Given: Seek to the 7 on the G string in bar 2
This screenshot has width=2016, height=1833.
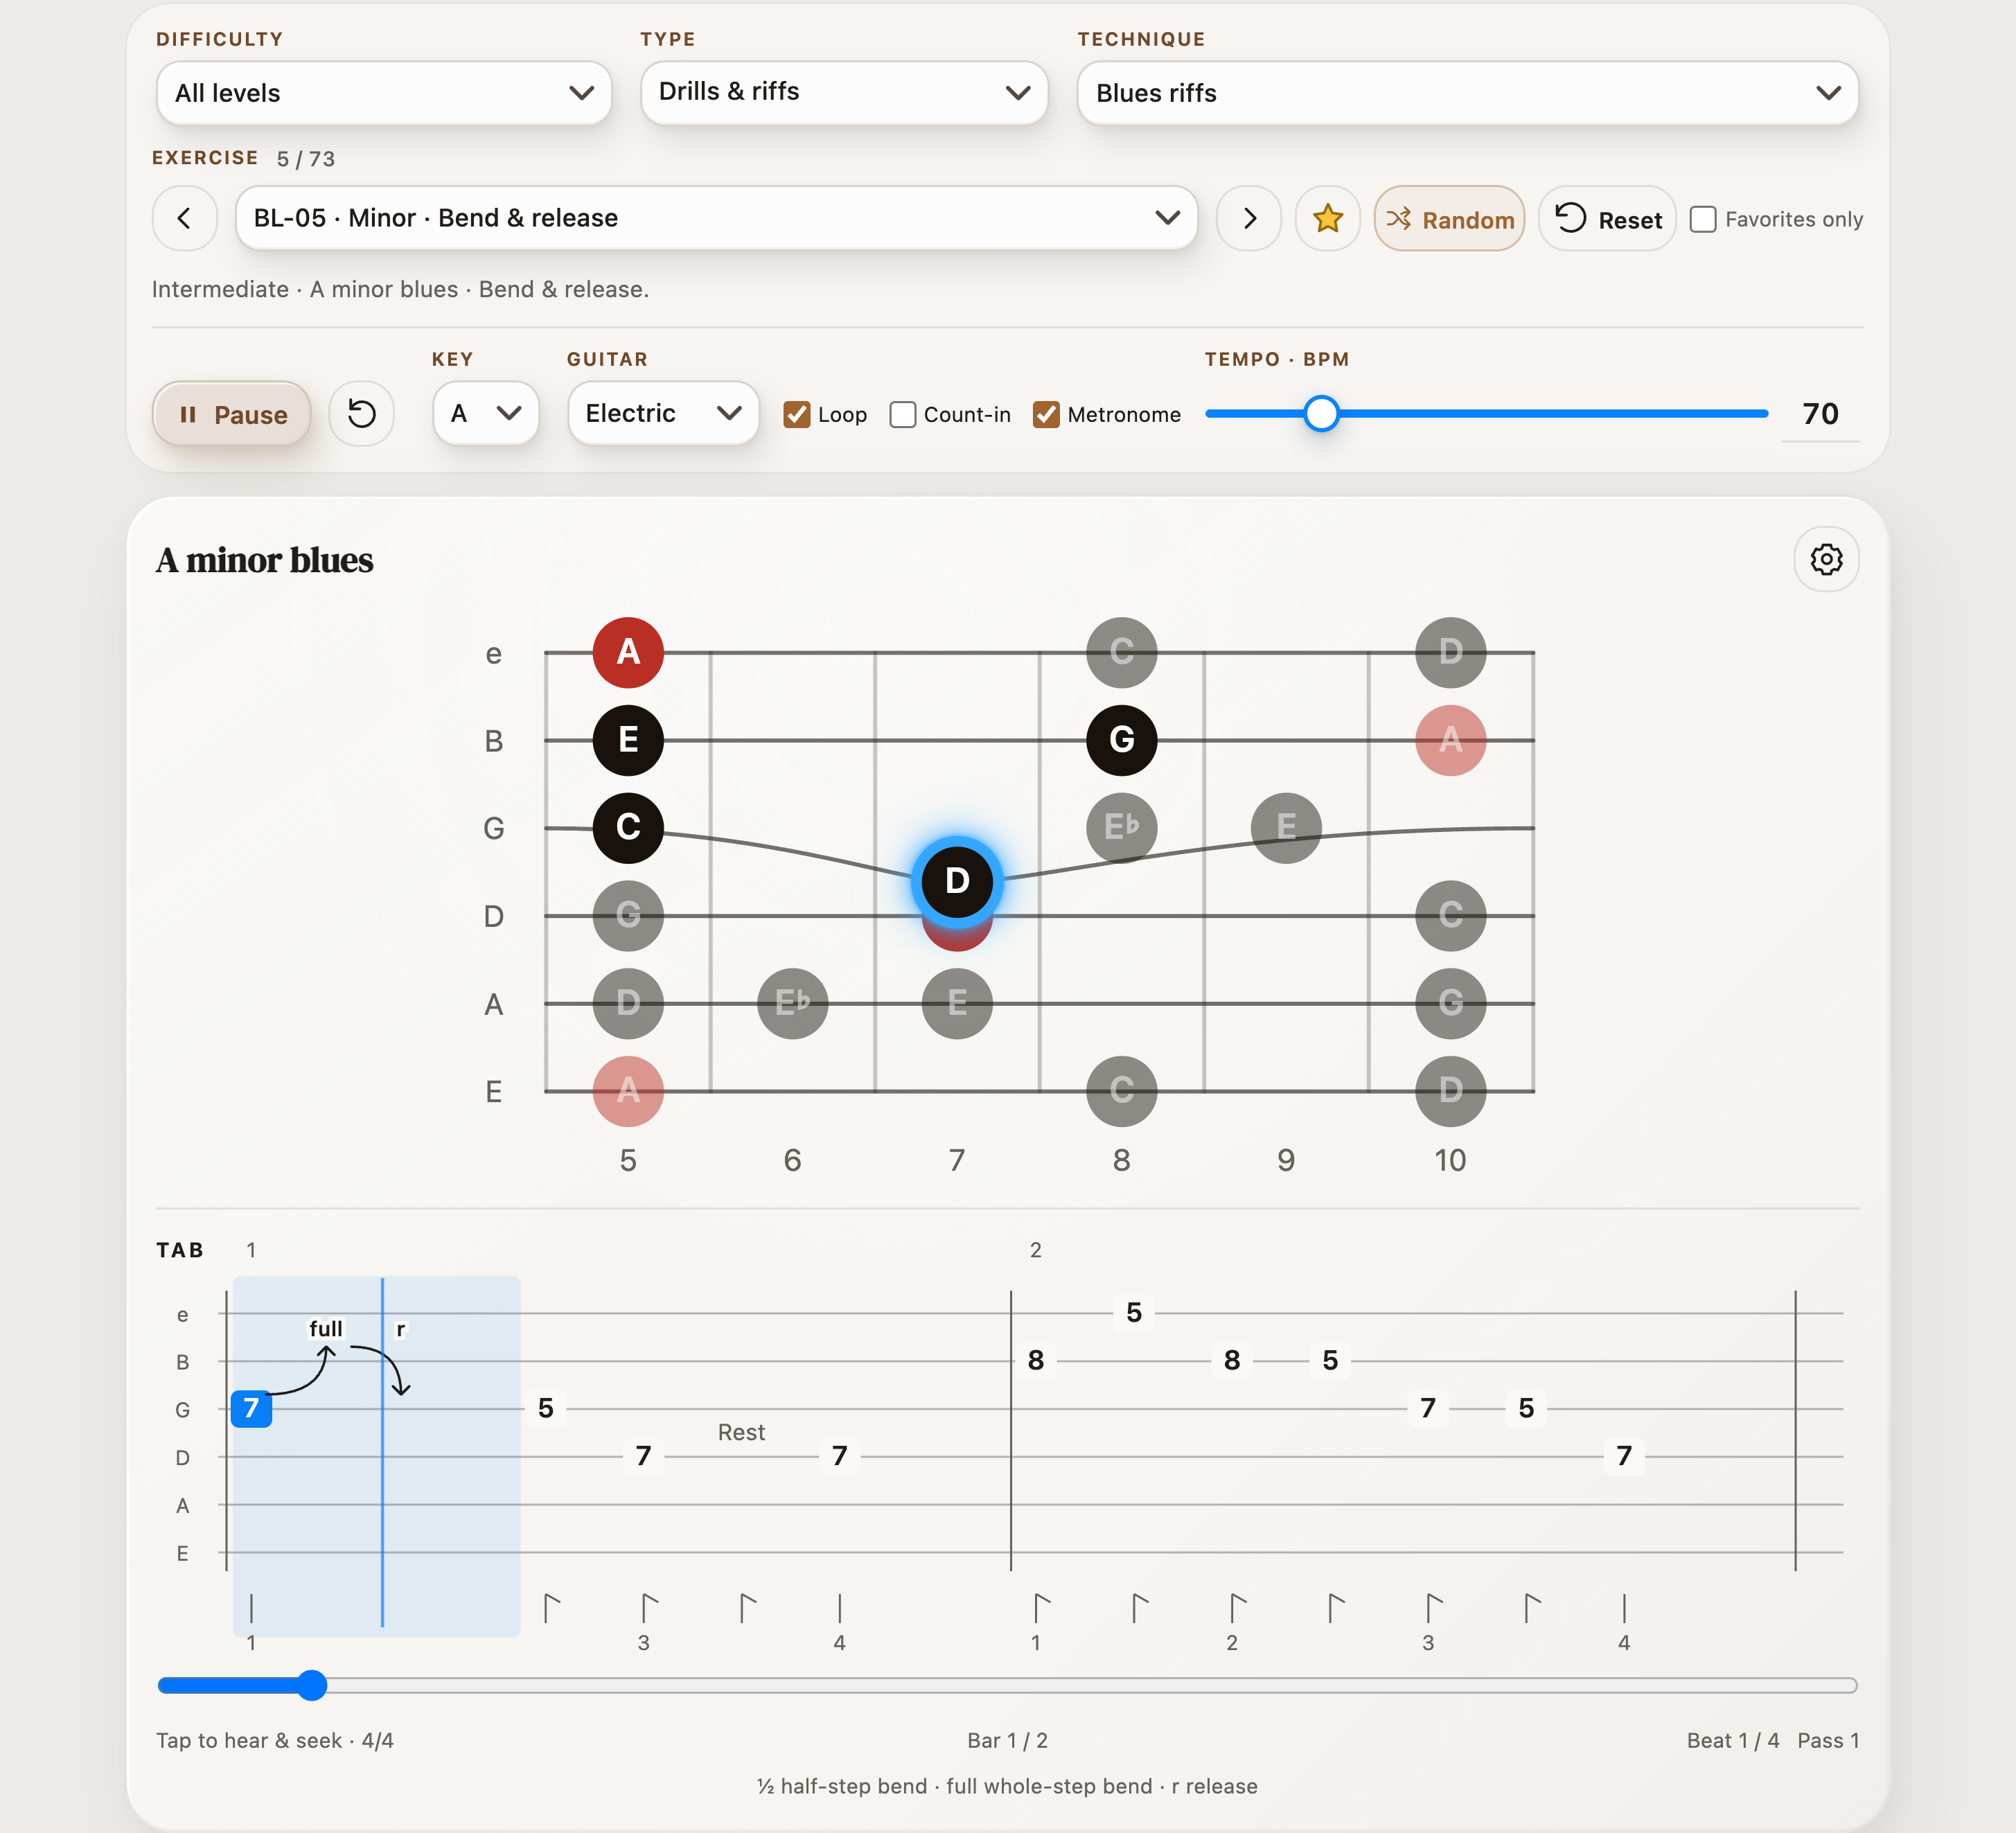Looking at the screenshot, I should 1428,1408.
